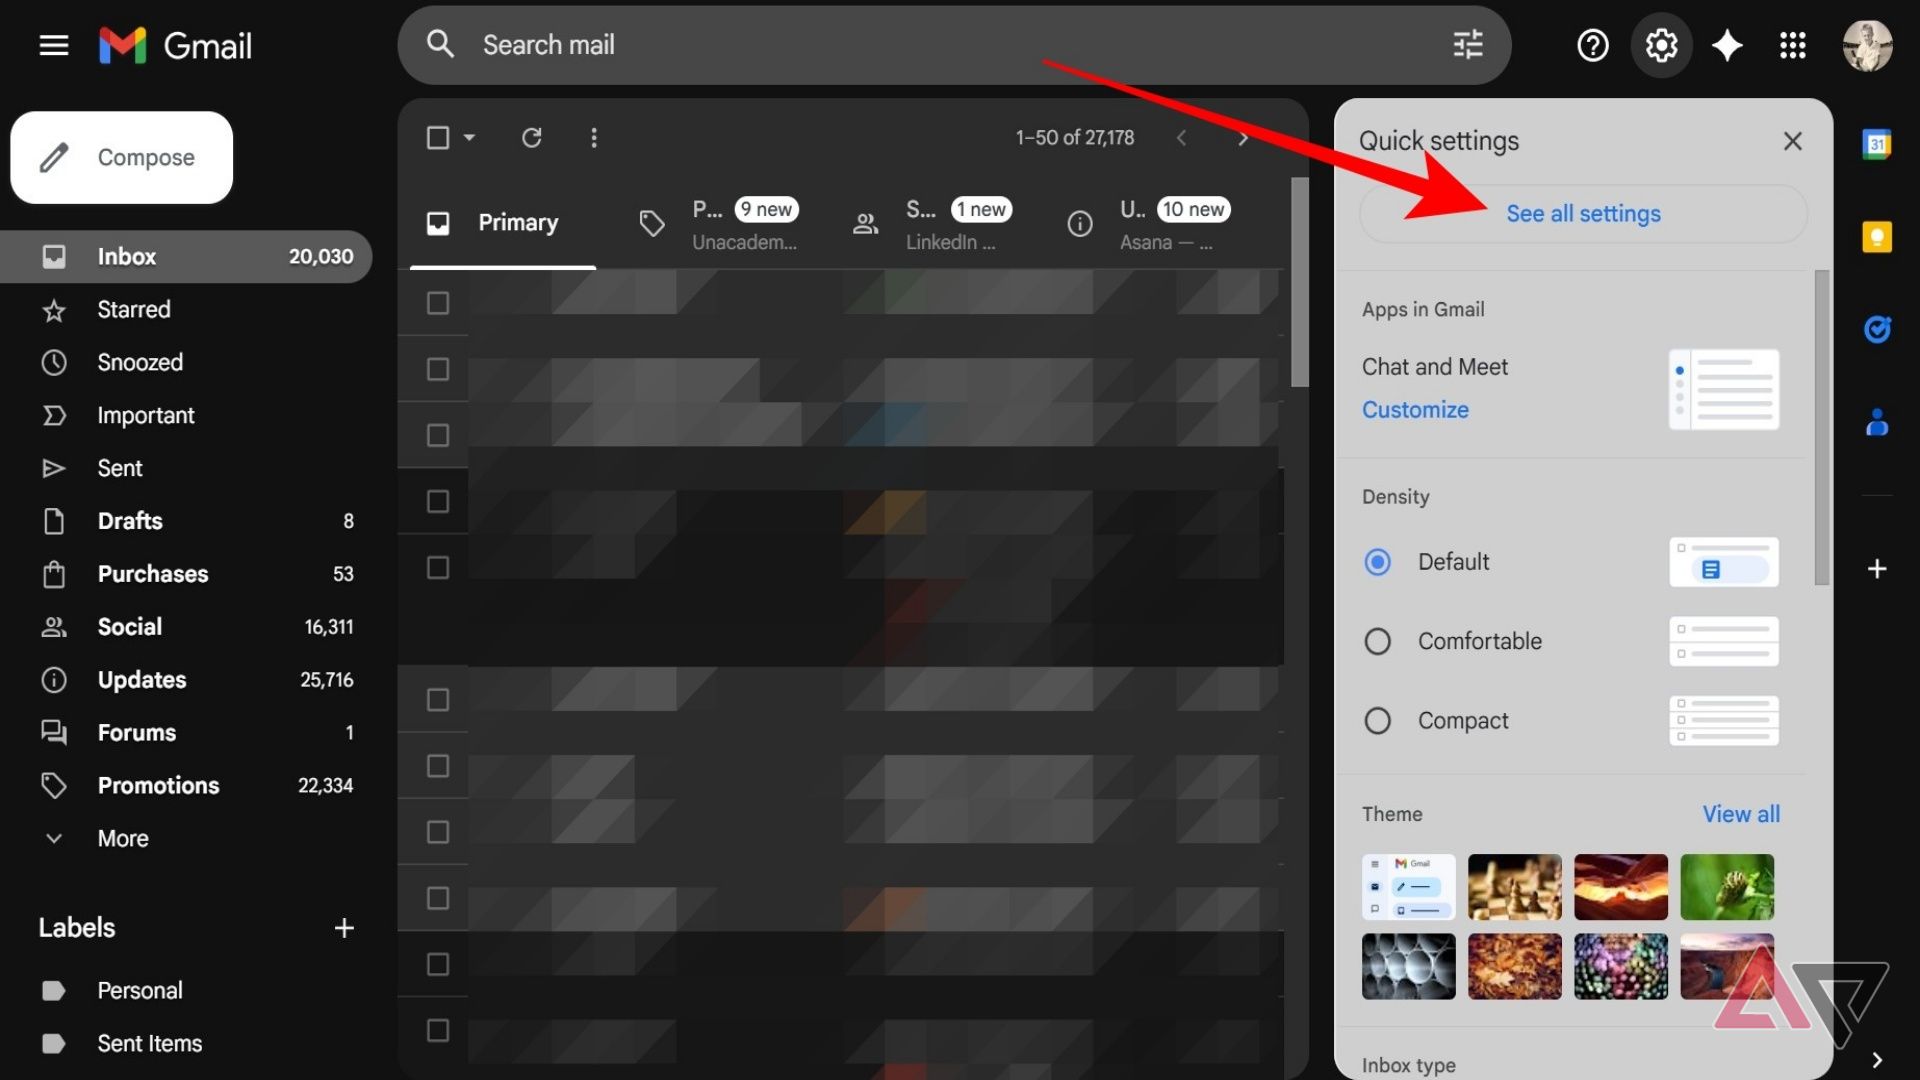Click Compose new email button

coord(122,158)
